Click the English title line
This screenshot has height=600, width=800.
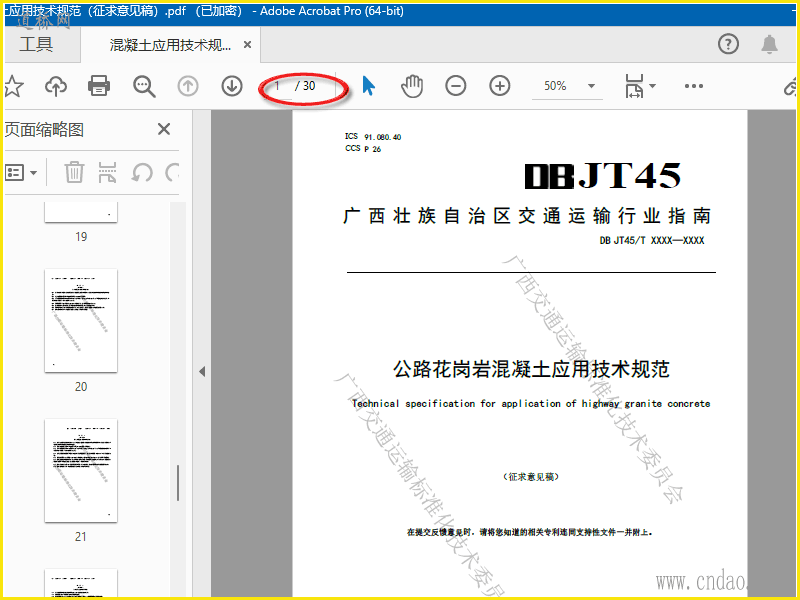coord(531,404)
